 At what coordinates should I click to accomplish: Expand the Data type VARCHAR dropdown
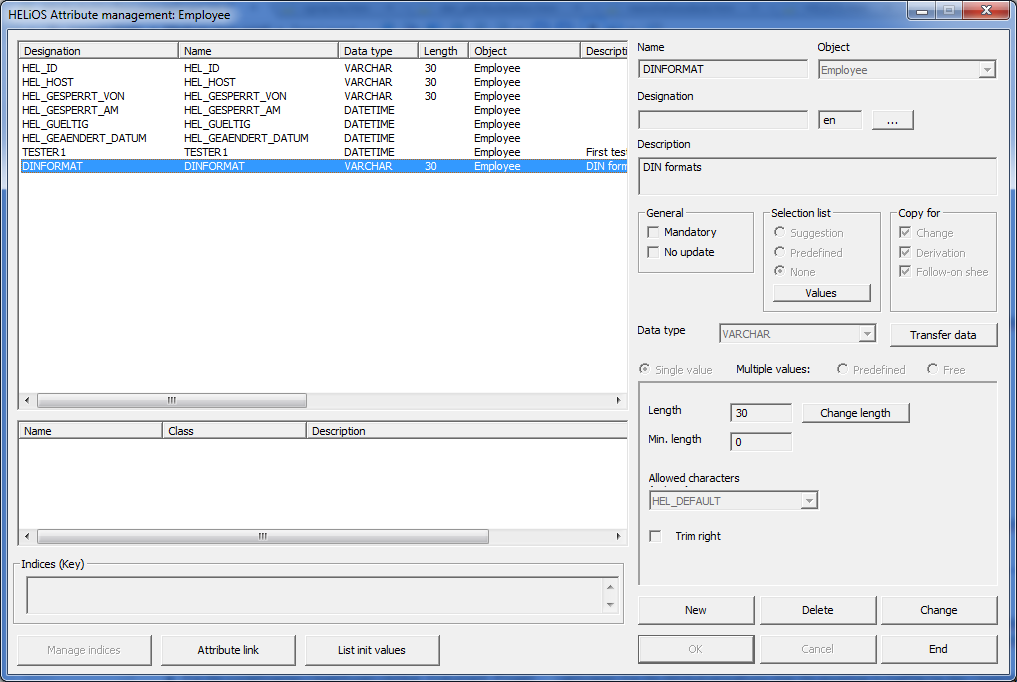tap(867, 334)
